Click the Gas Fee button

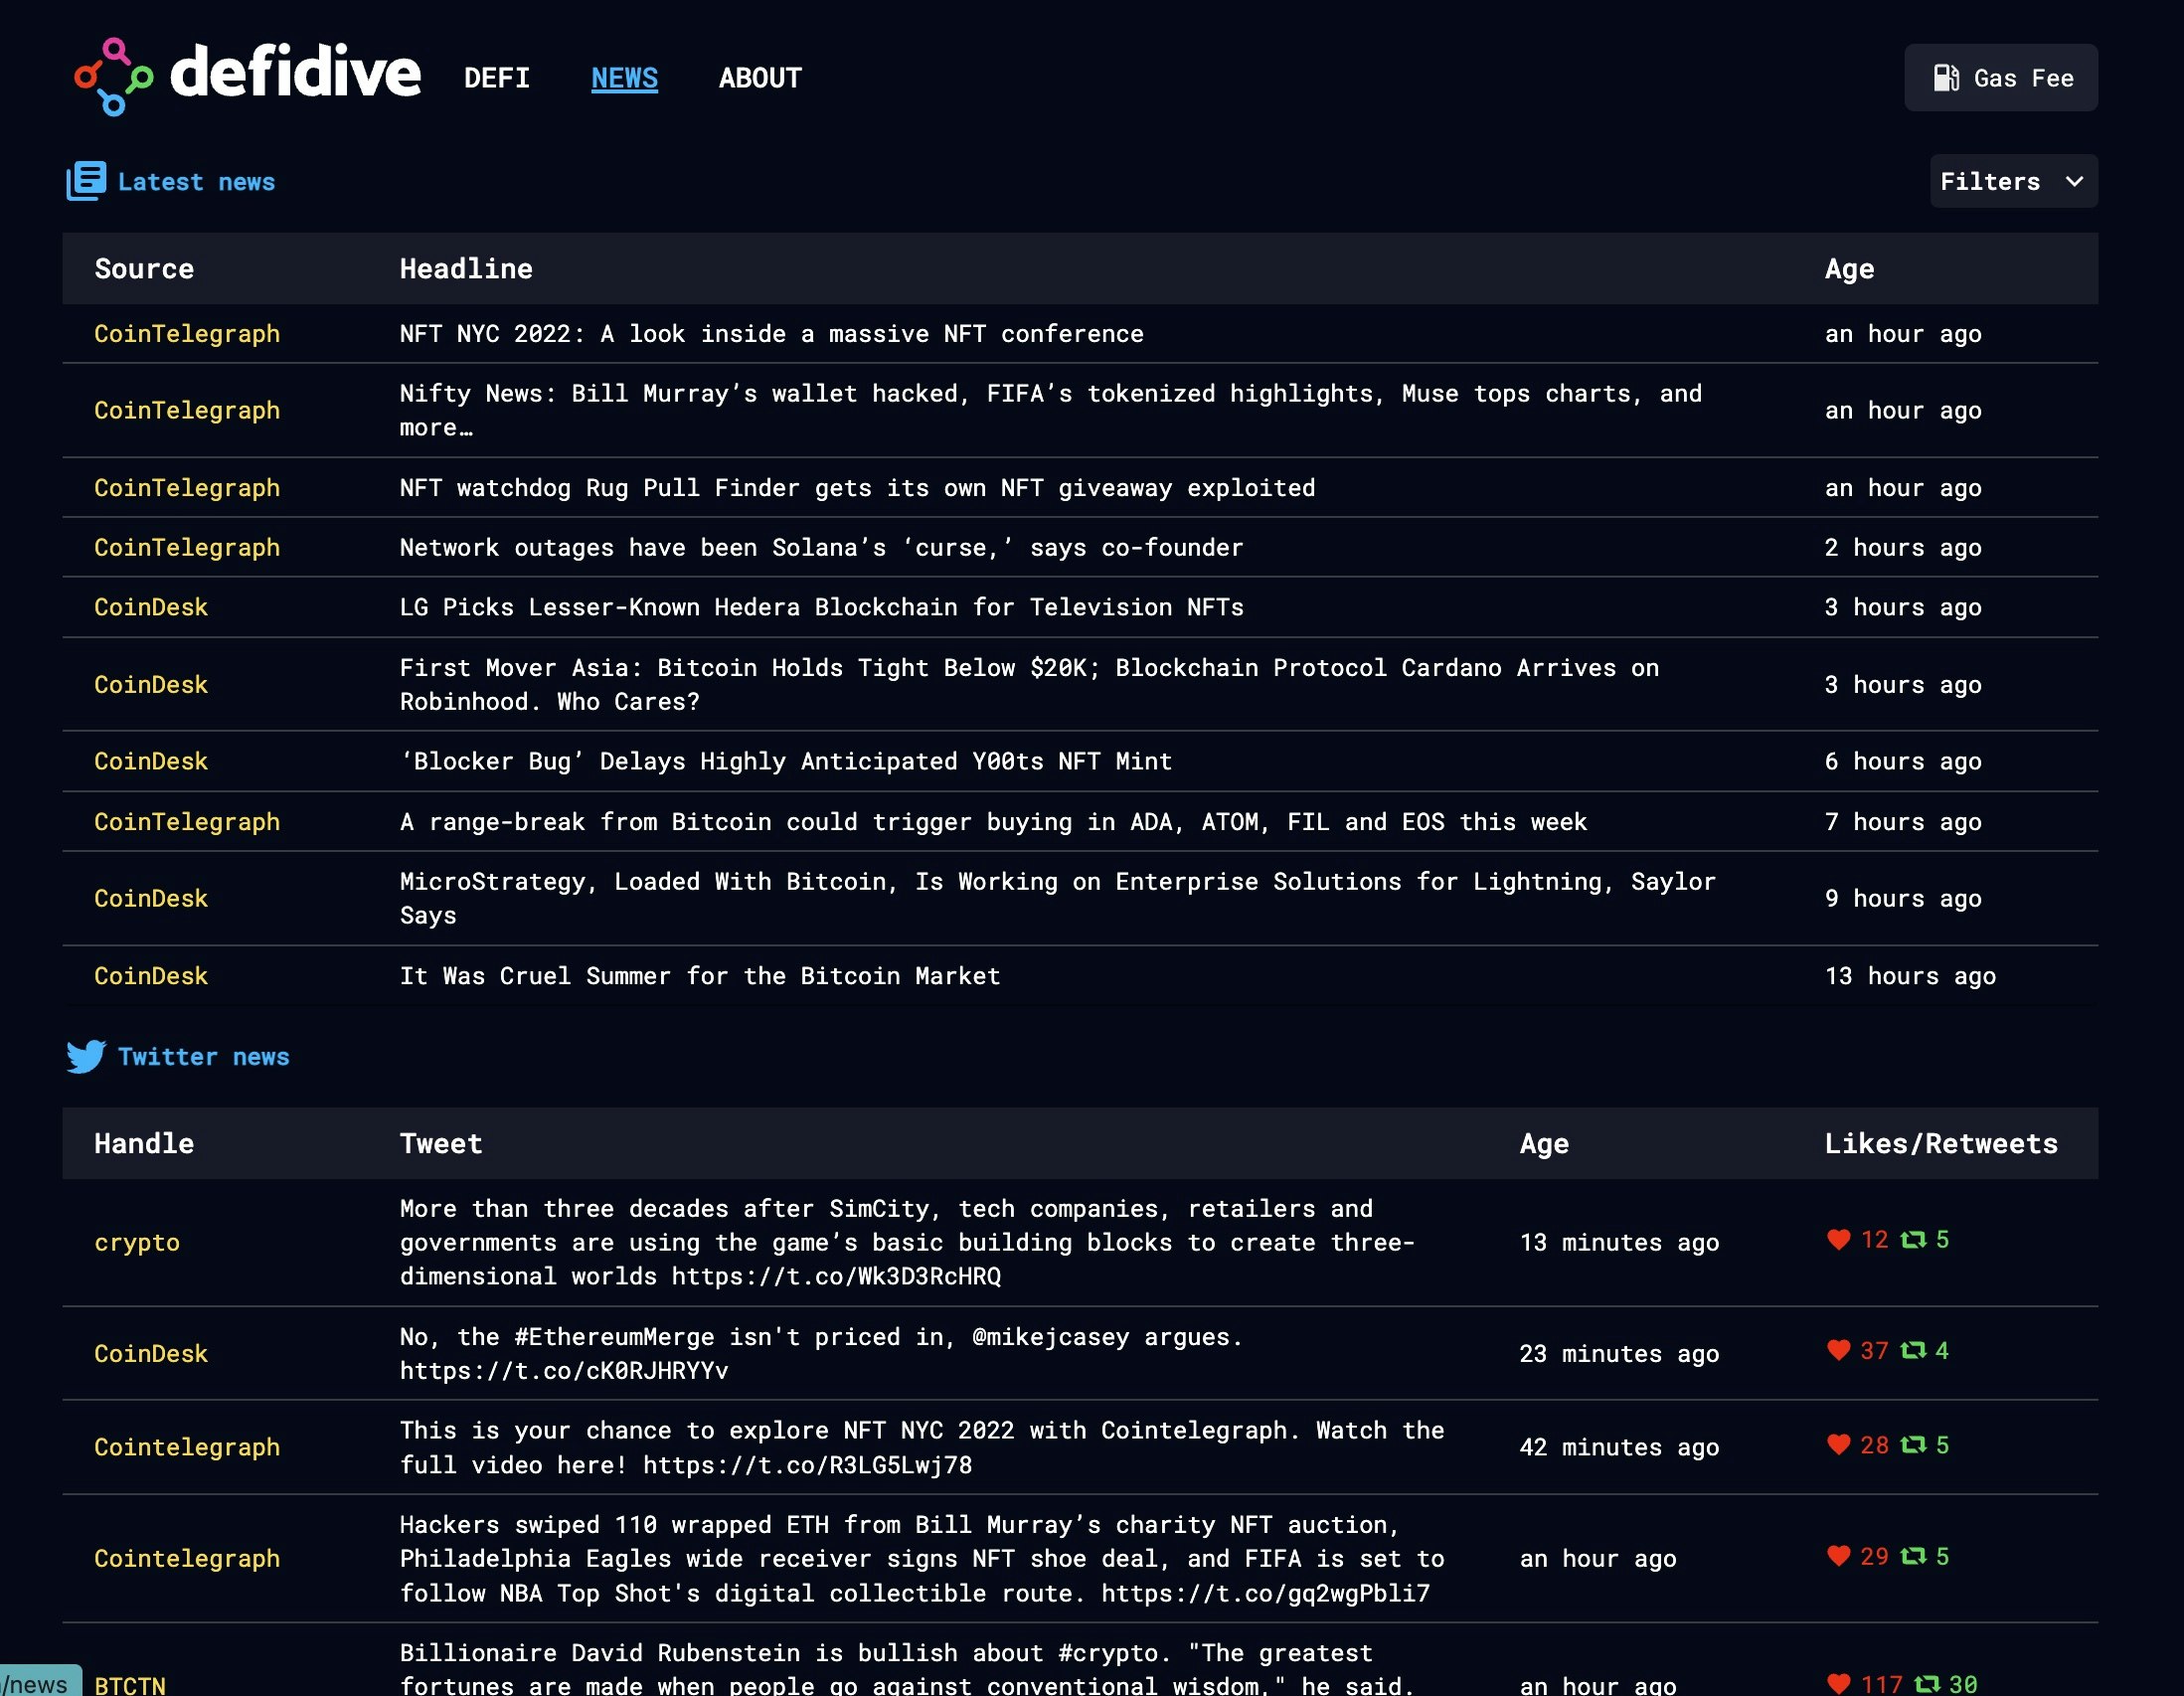coord(2001,78)
